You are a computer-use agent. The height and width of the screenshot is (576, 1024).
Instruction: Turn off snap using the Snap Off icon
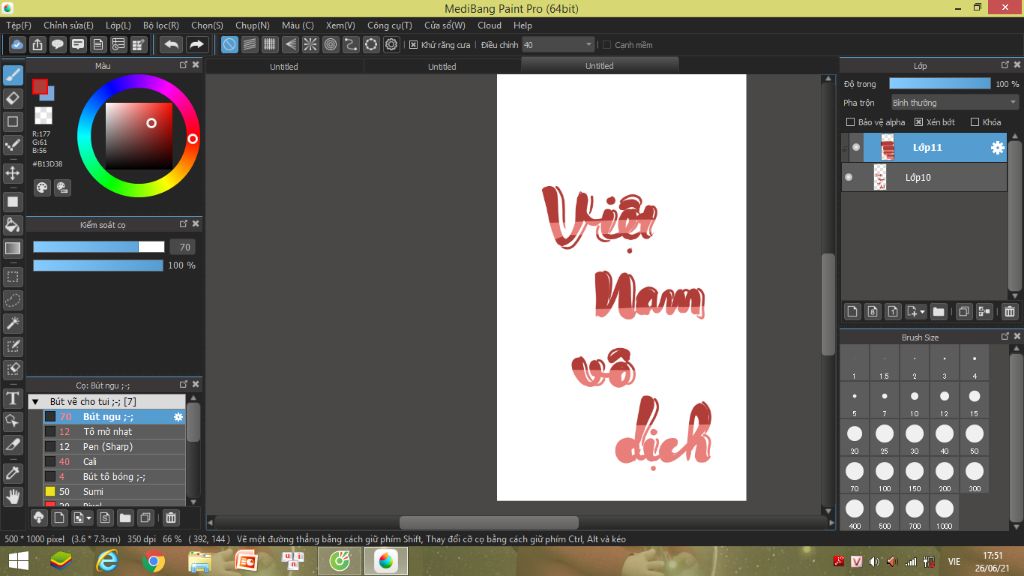tap(229, 44)
